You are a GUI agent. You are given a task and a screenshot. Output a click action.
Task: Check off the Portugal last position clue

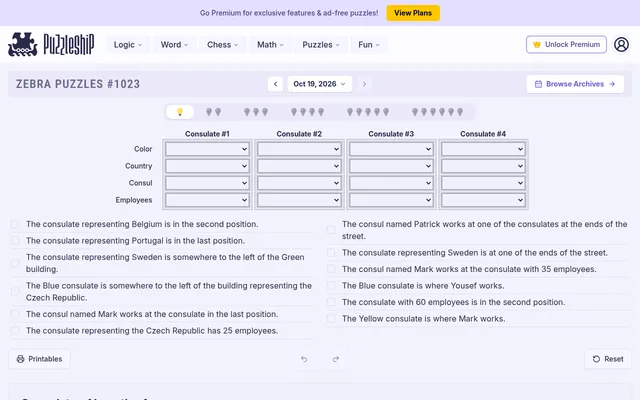click(x=15, y=241)
